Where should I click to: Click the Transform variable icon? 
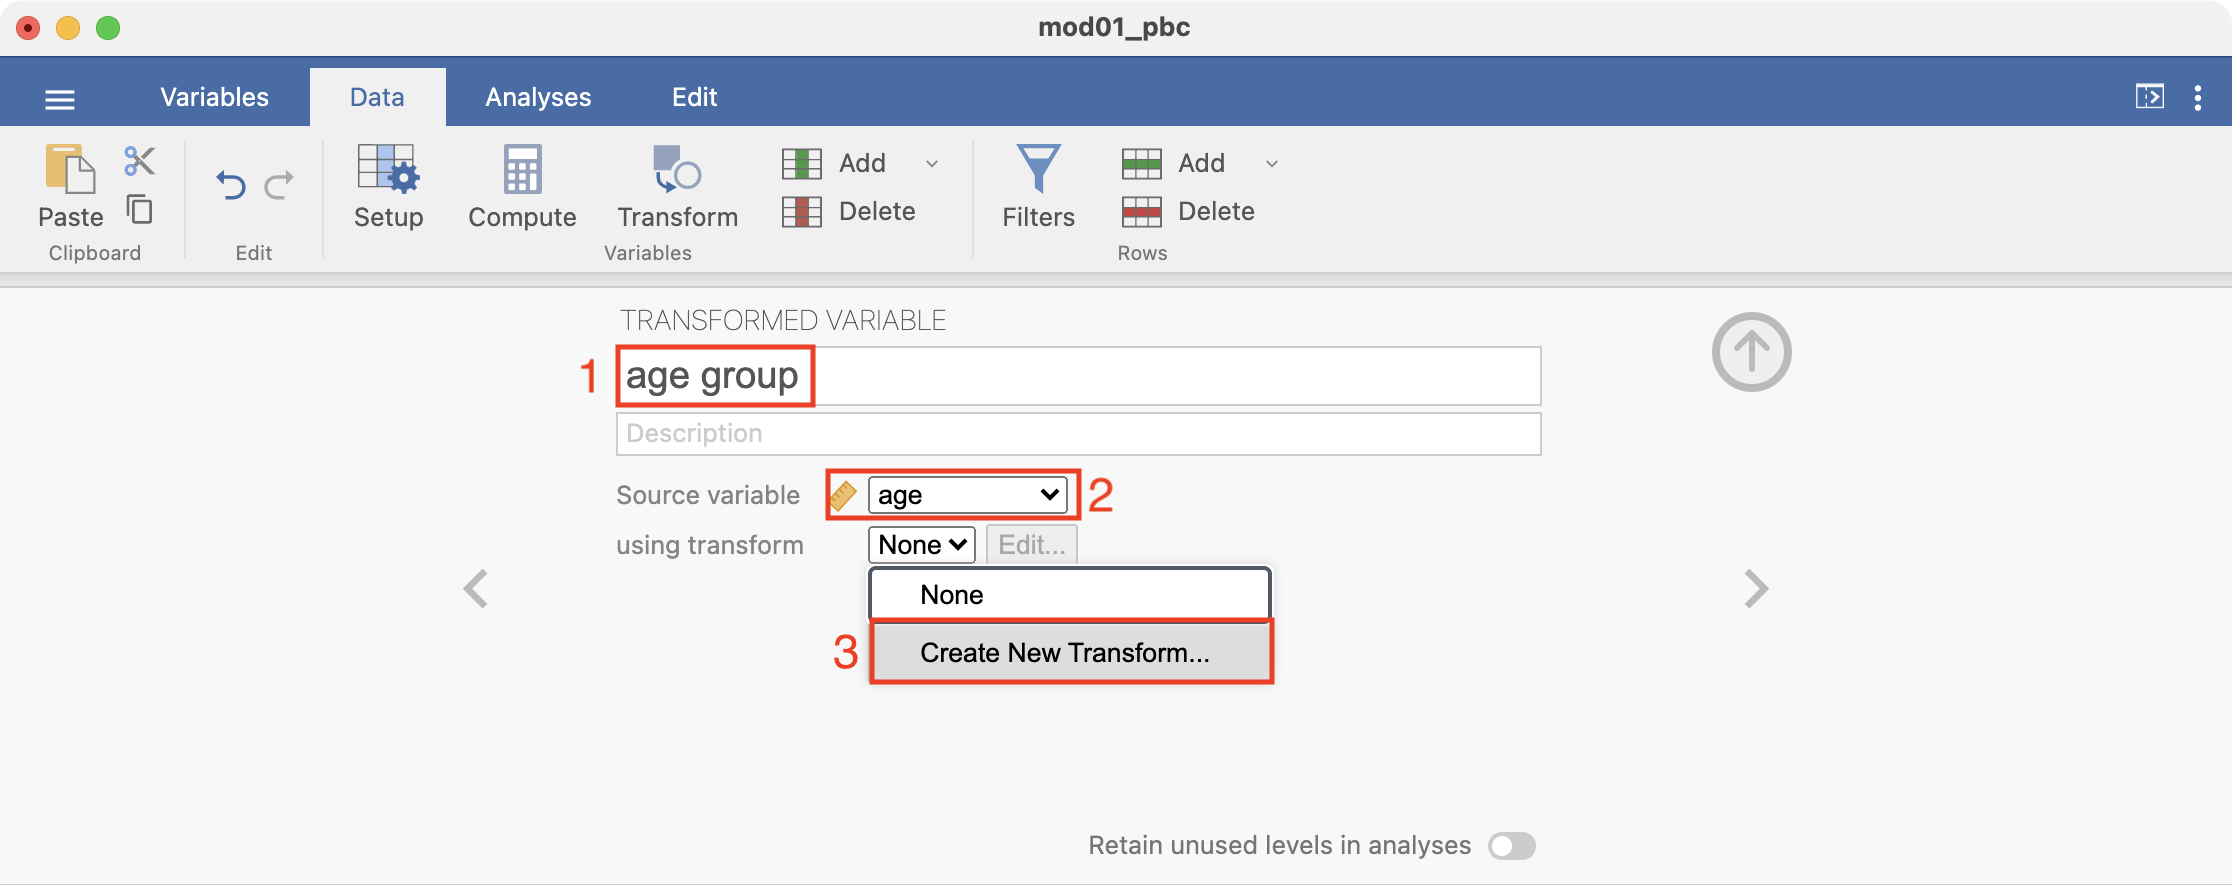click(x=677, y=170)
